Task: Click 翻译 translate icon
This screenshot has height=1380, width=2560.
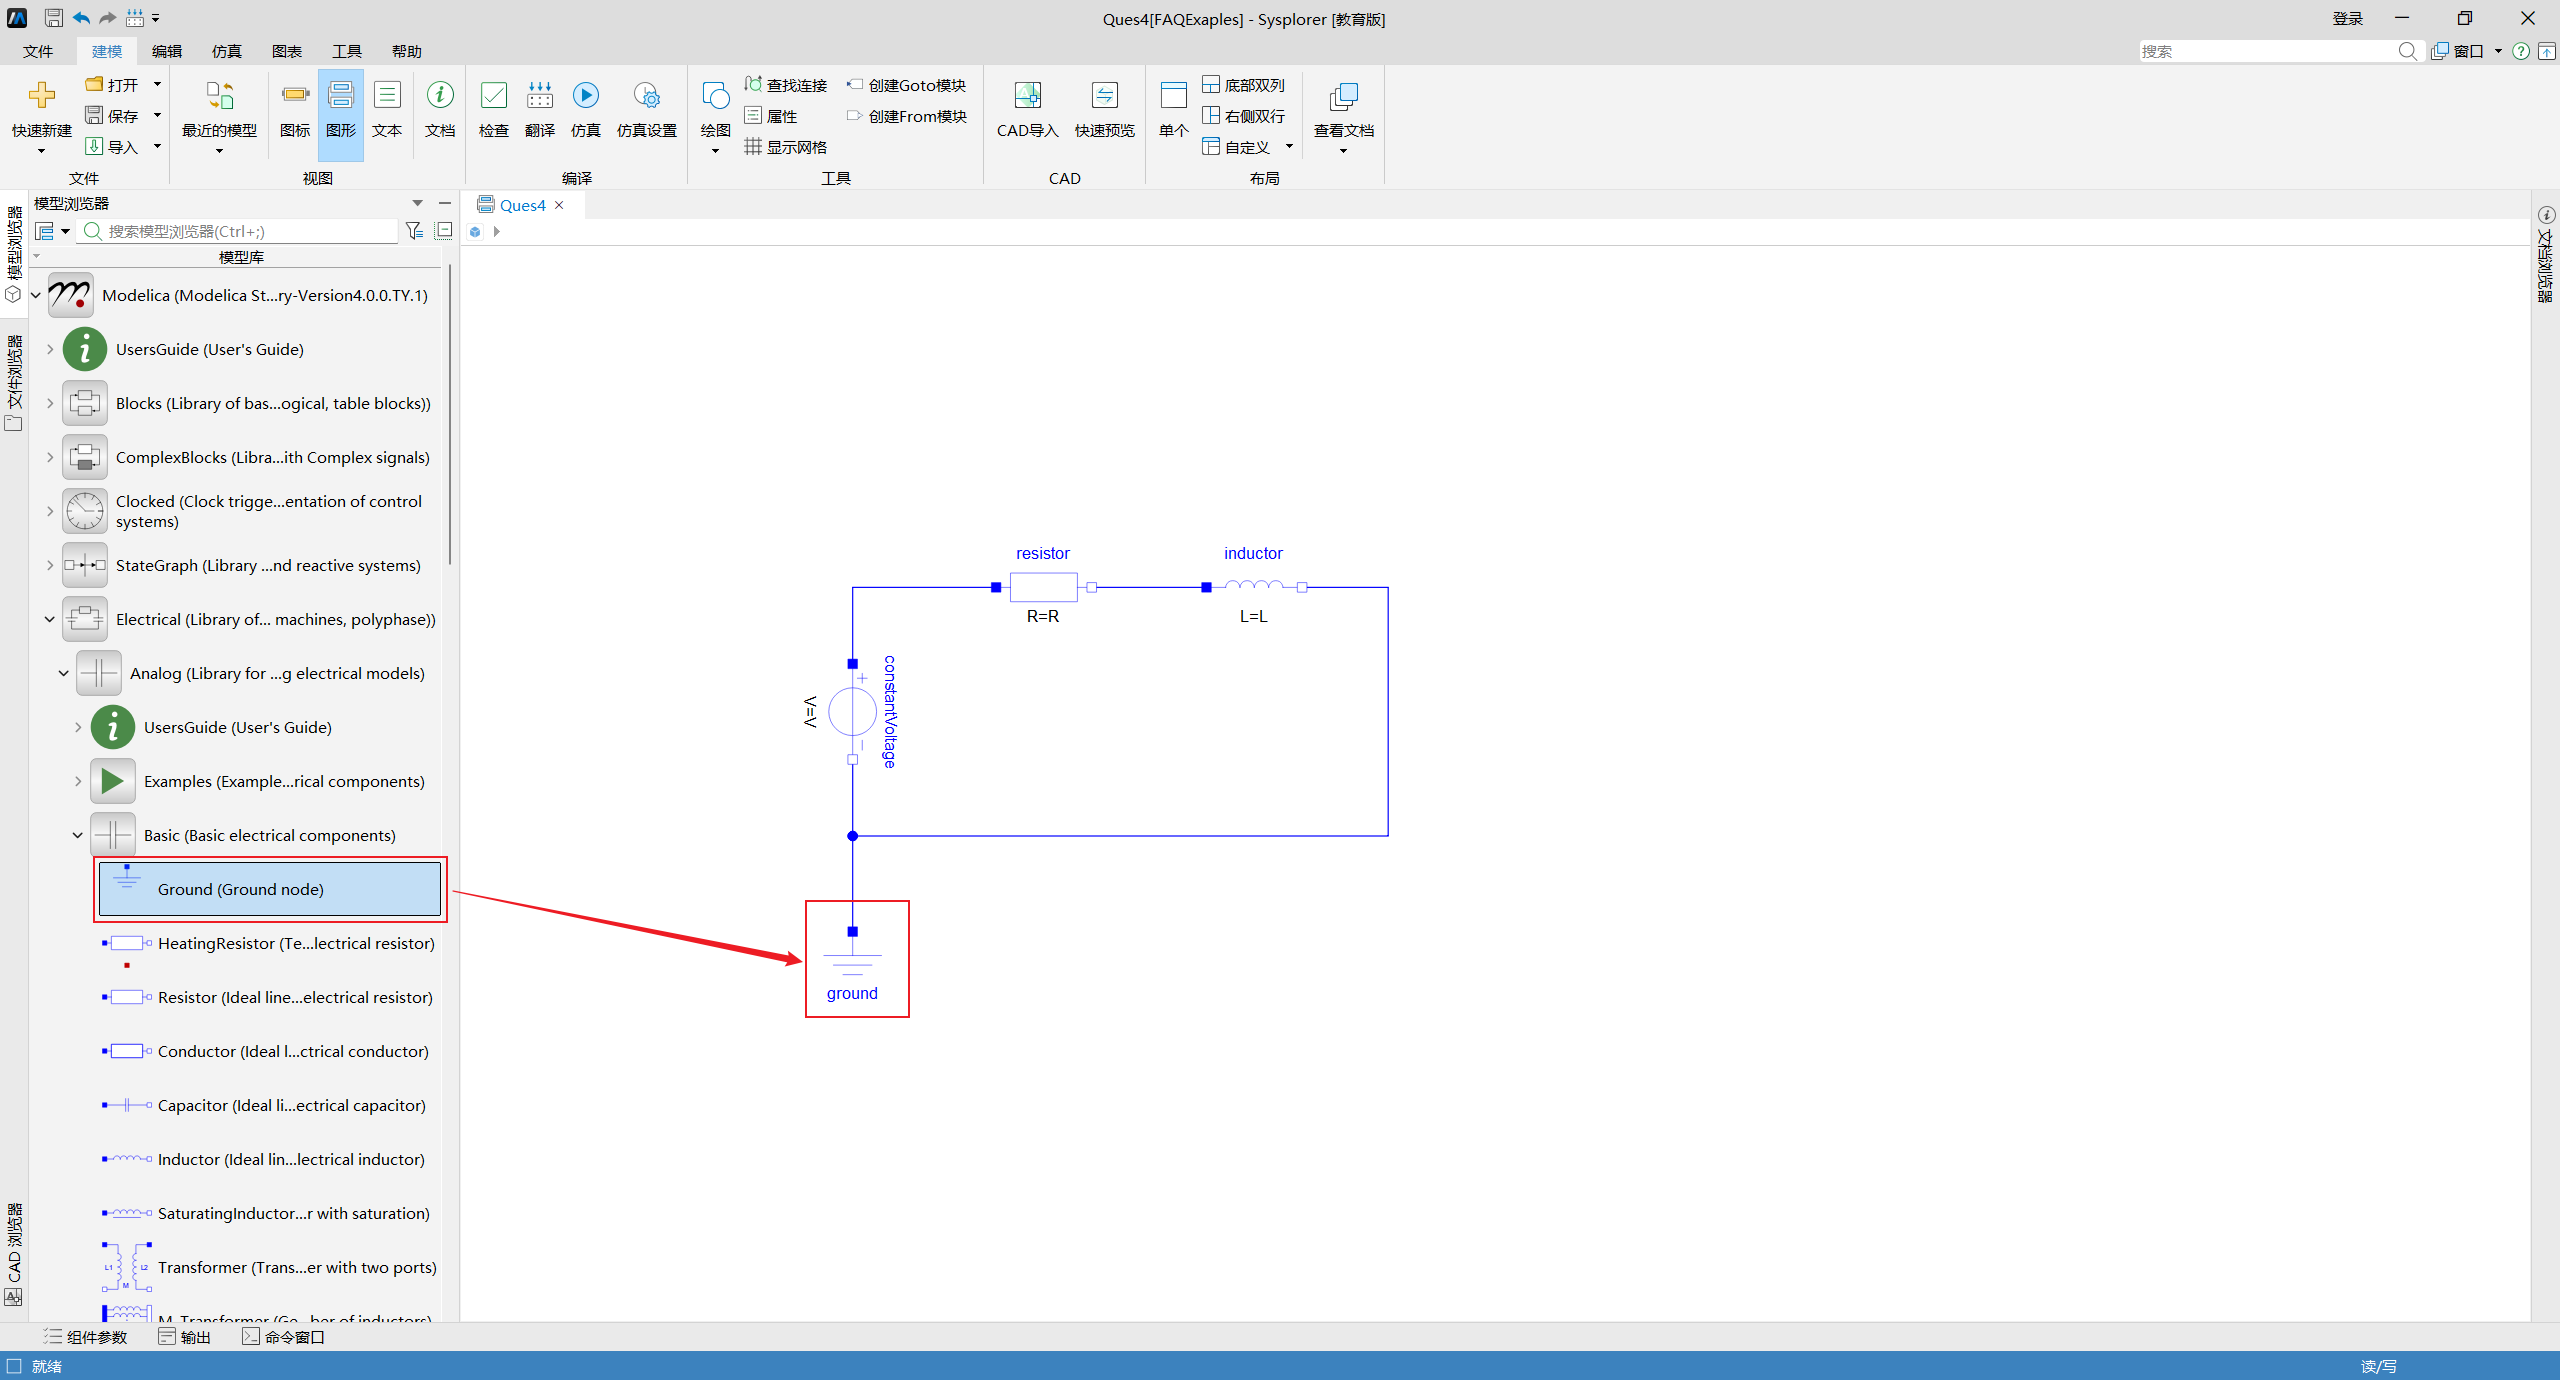Action: [540, 96]
